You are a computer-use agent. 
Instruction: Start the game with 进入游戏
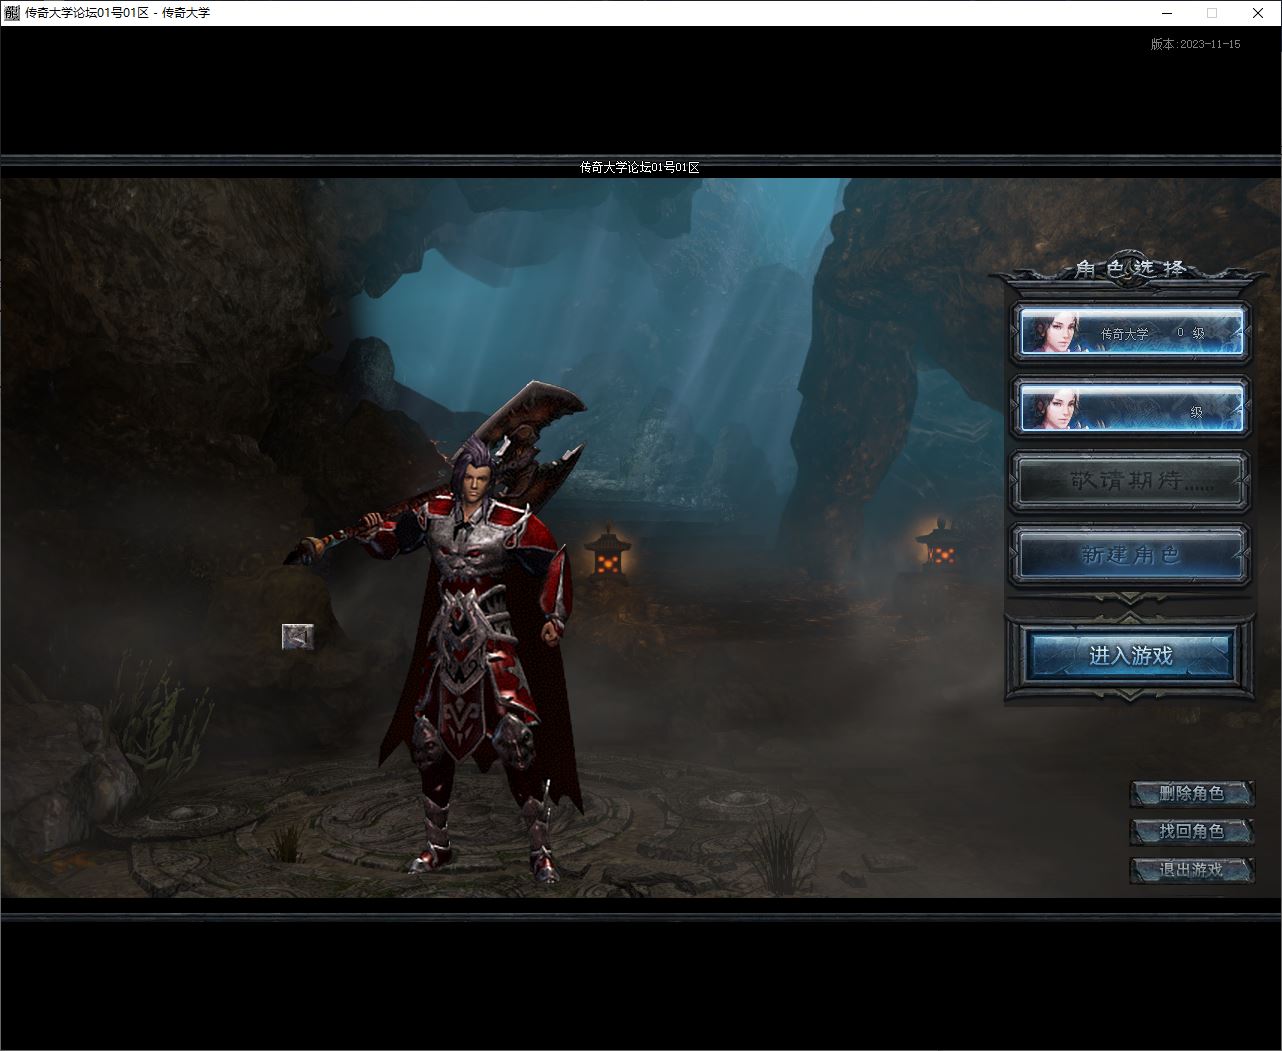coord(1130,655)
